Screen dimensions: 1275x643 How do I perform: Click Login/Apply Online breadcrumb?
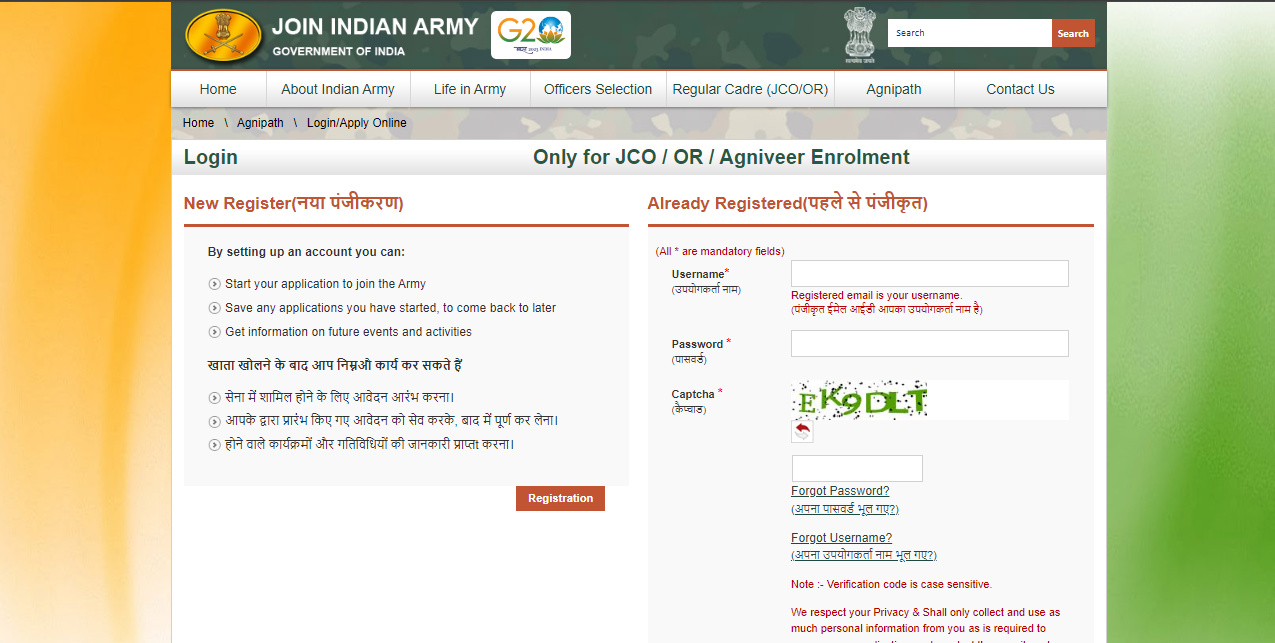(x=357, y=123)
